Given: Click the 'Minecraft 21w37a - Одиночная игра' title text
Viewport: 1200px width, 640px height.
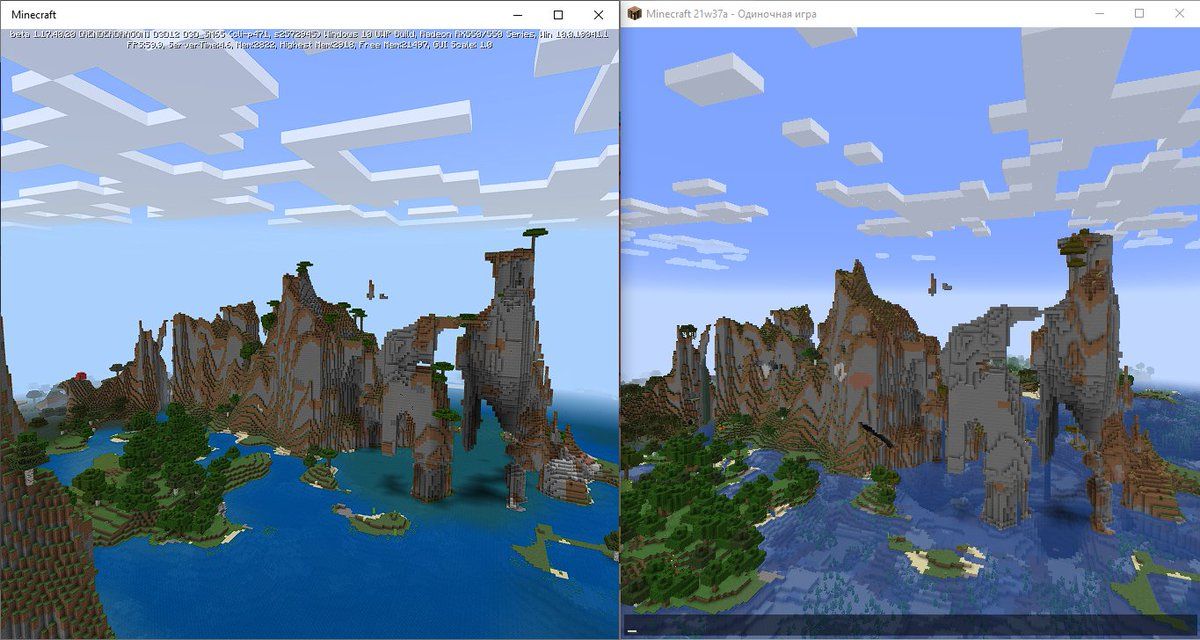Looking at the screenshot, I should (x=731, y=14).
